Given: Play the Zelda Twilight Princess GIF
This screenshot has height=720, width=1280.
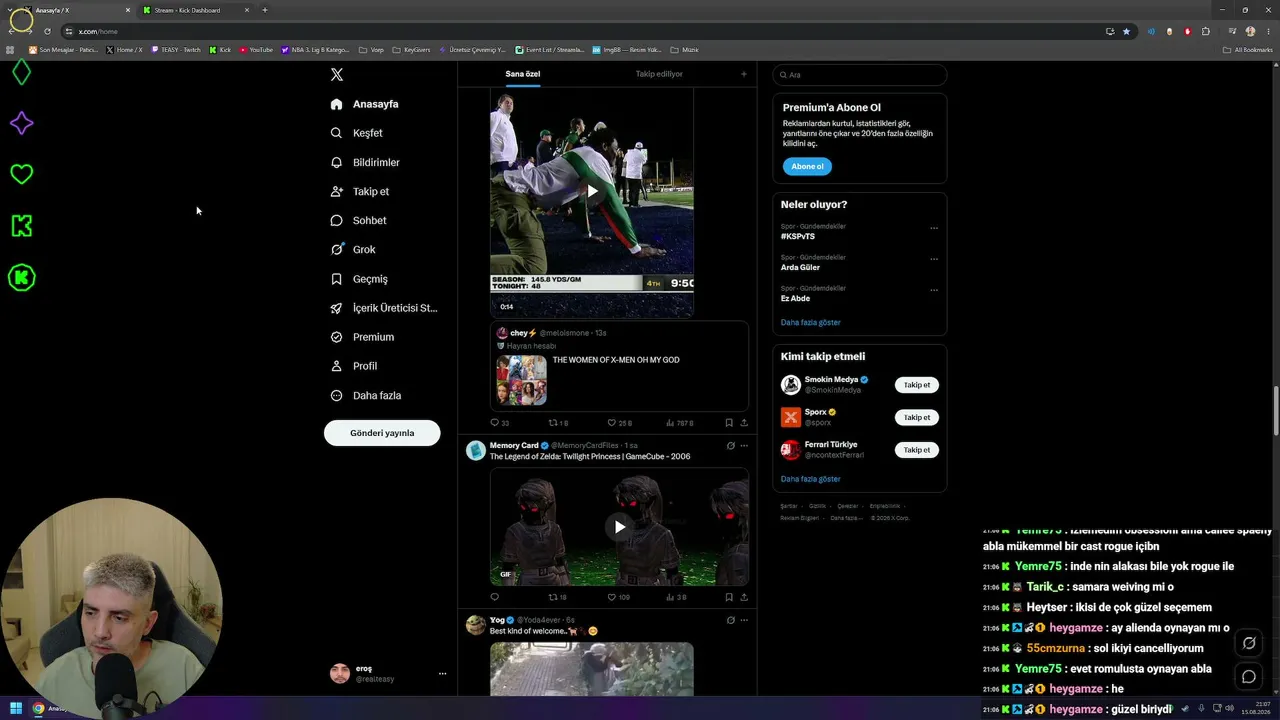Looking at the screenshot, I should click(x=619, y=527).
